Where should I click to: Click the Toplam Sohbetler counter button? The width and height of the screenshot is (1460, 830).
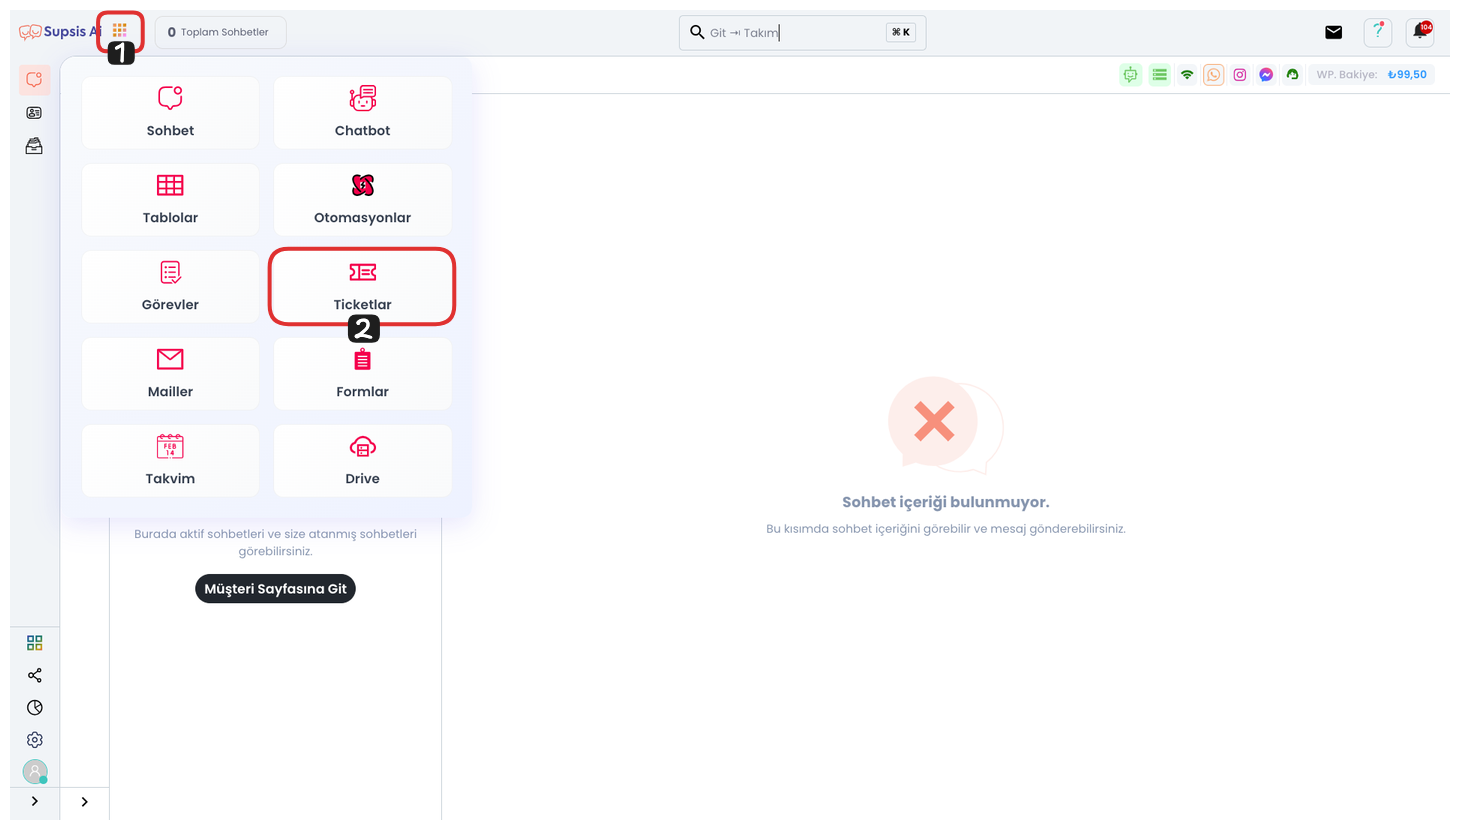pyautogui.click(x=220, y=32)
